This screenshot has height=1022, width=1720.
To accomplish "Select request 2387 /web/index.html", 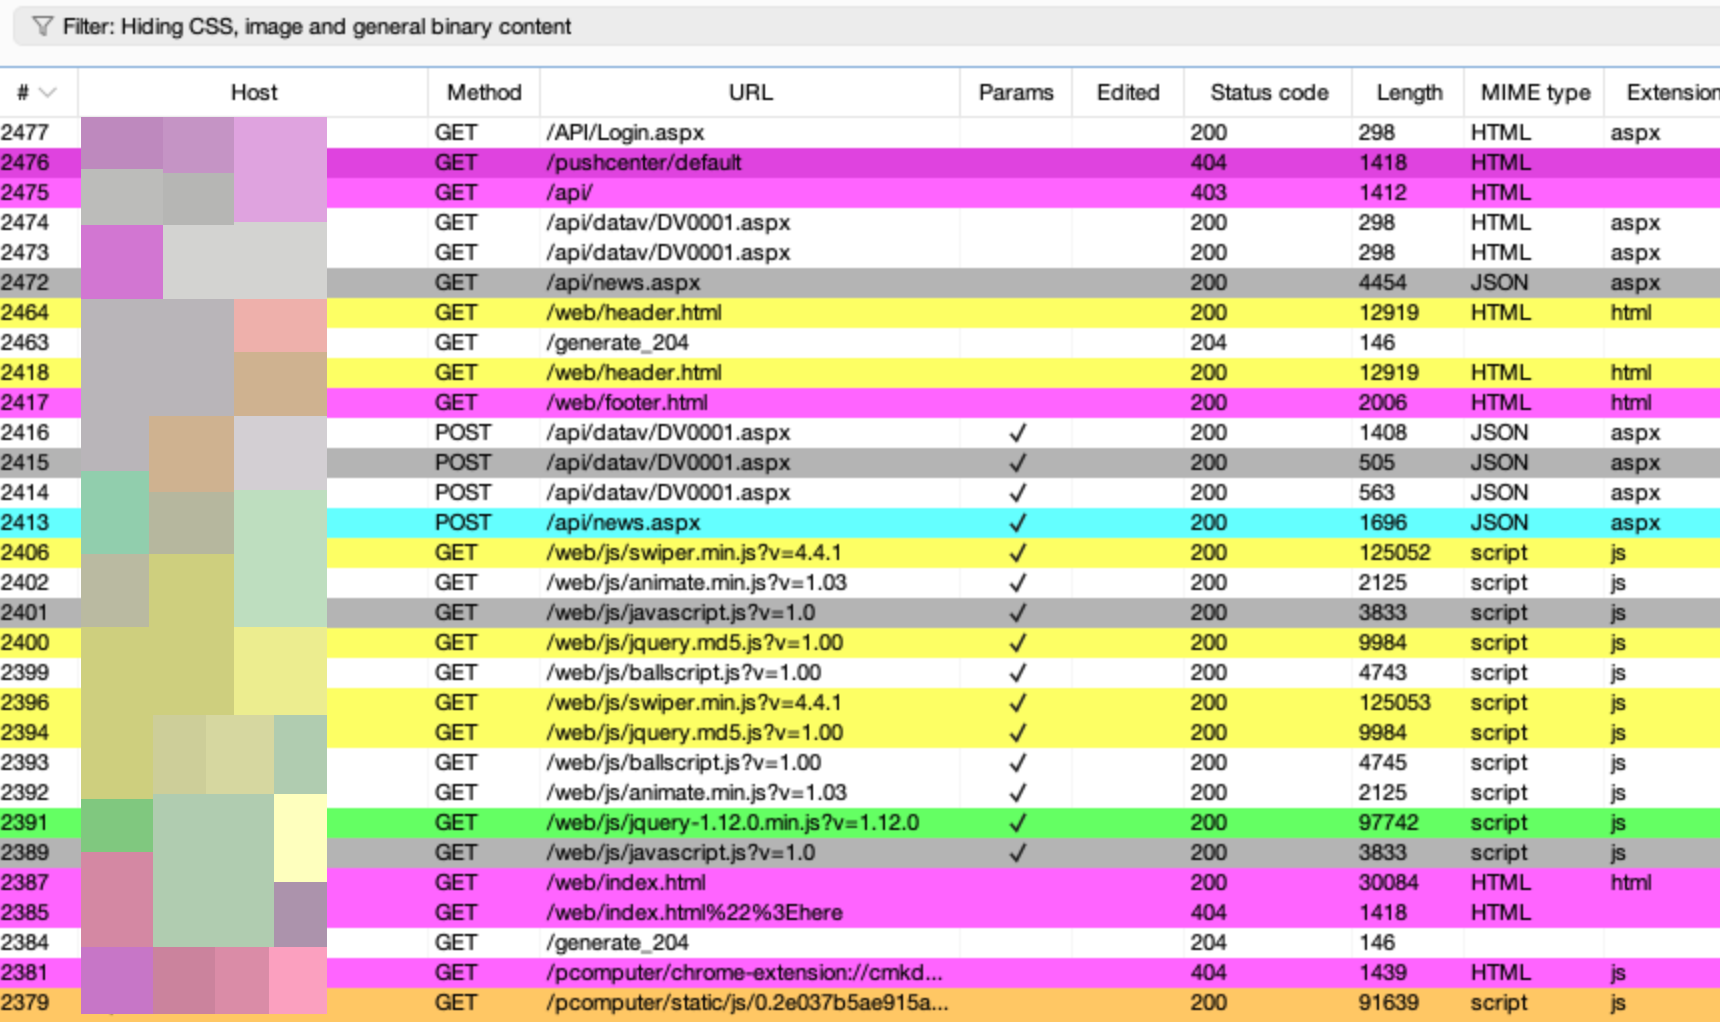I will click(625, 882).
